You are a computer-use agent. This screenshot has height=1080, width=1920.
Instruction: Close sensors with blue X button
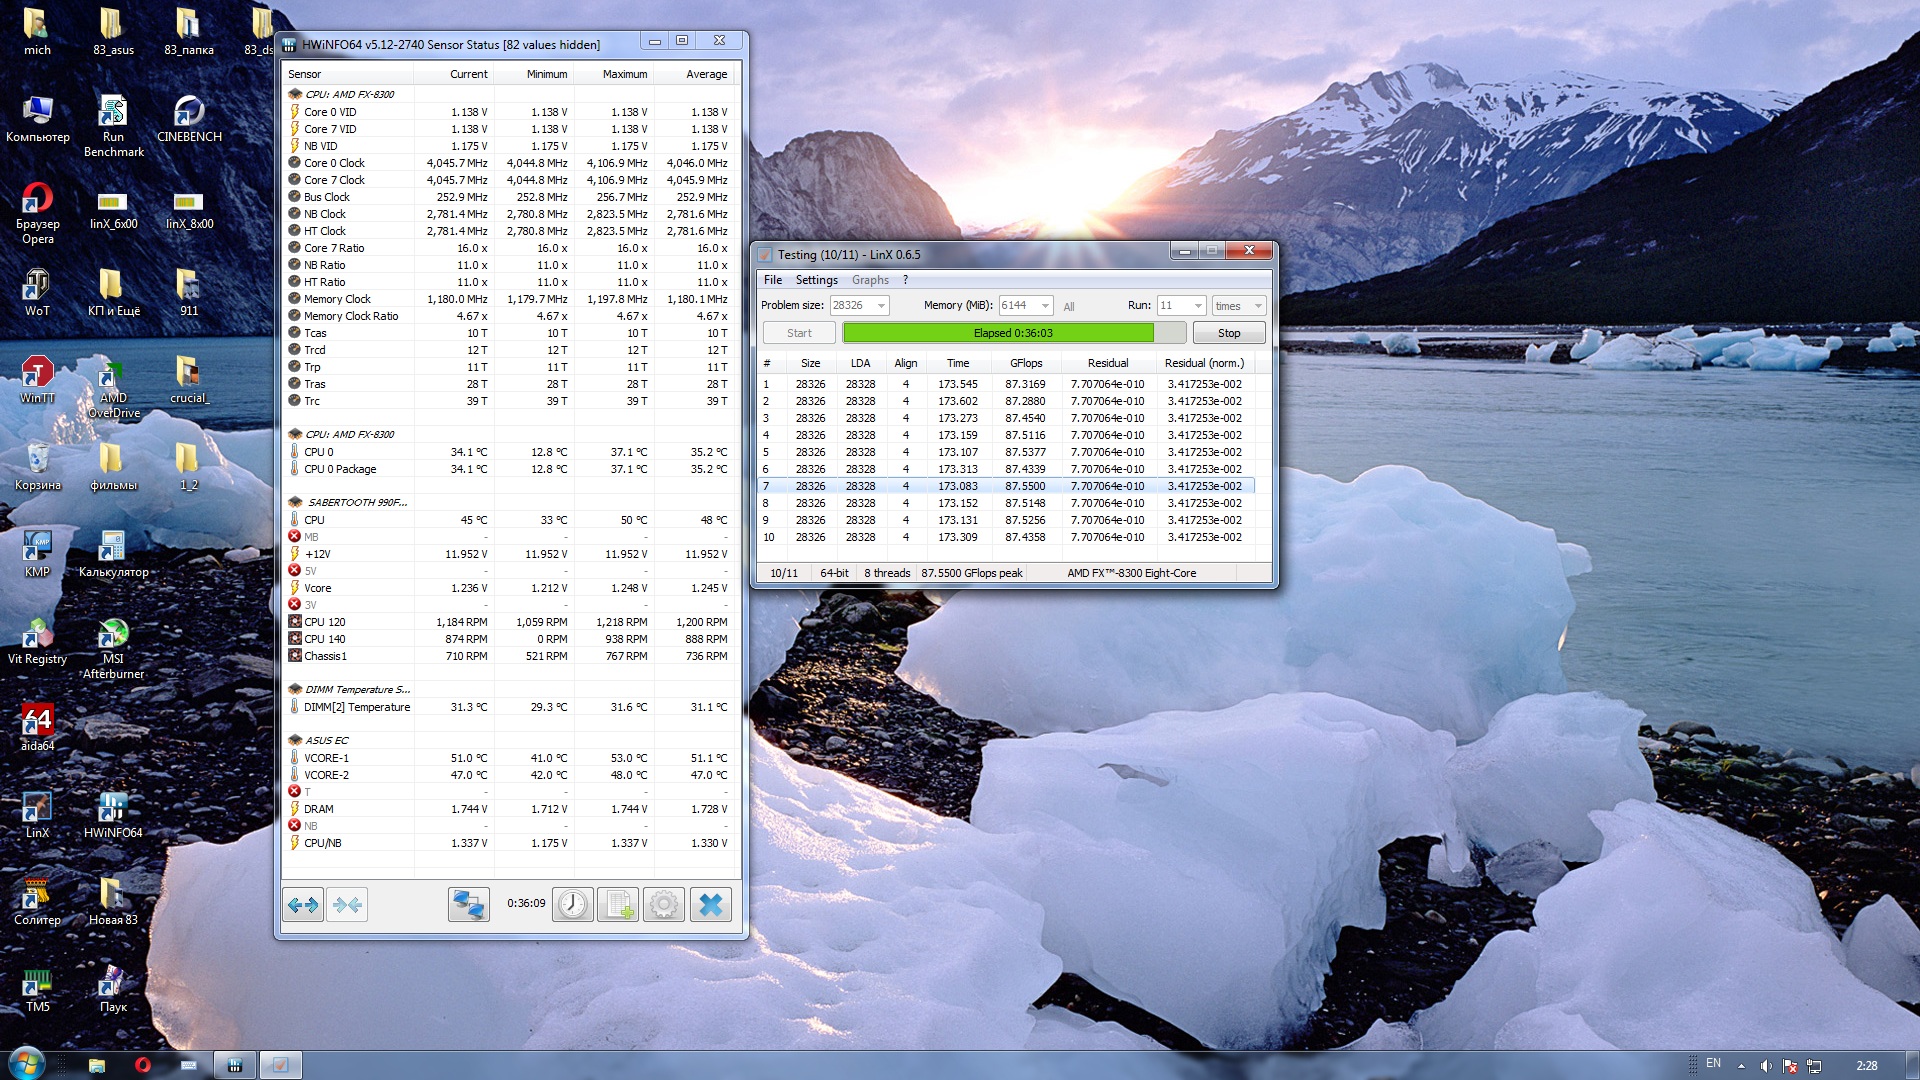point(710,905)
